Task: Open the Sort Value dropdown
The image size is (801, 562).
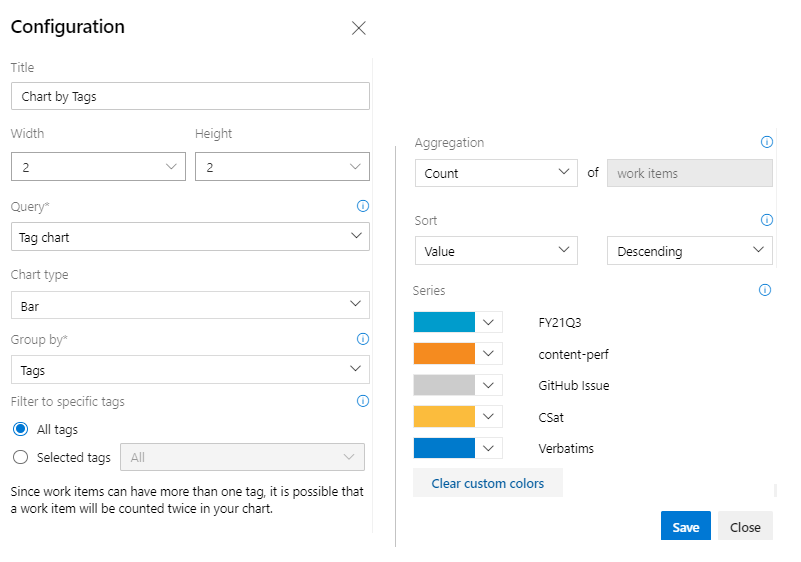Action: click(496, 250)
